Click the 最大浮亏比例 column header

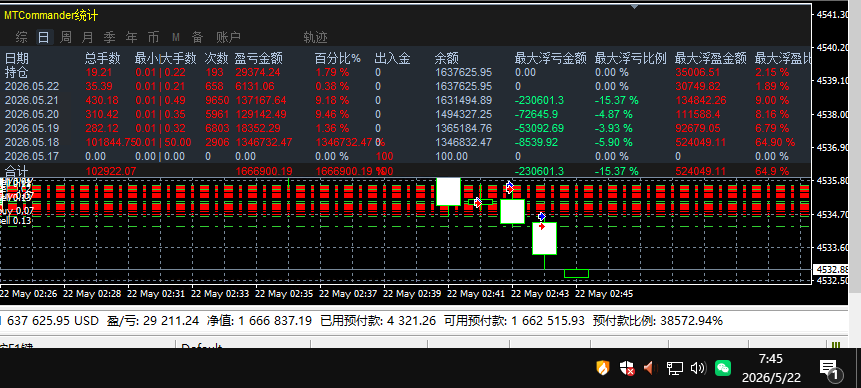tap(630, 58)
